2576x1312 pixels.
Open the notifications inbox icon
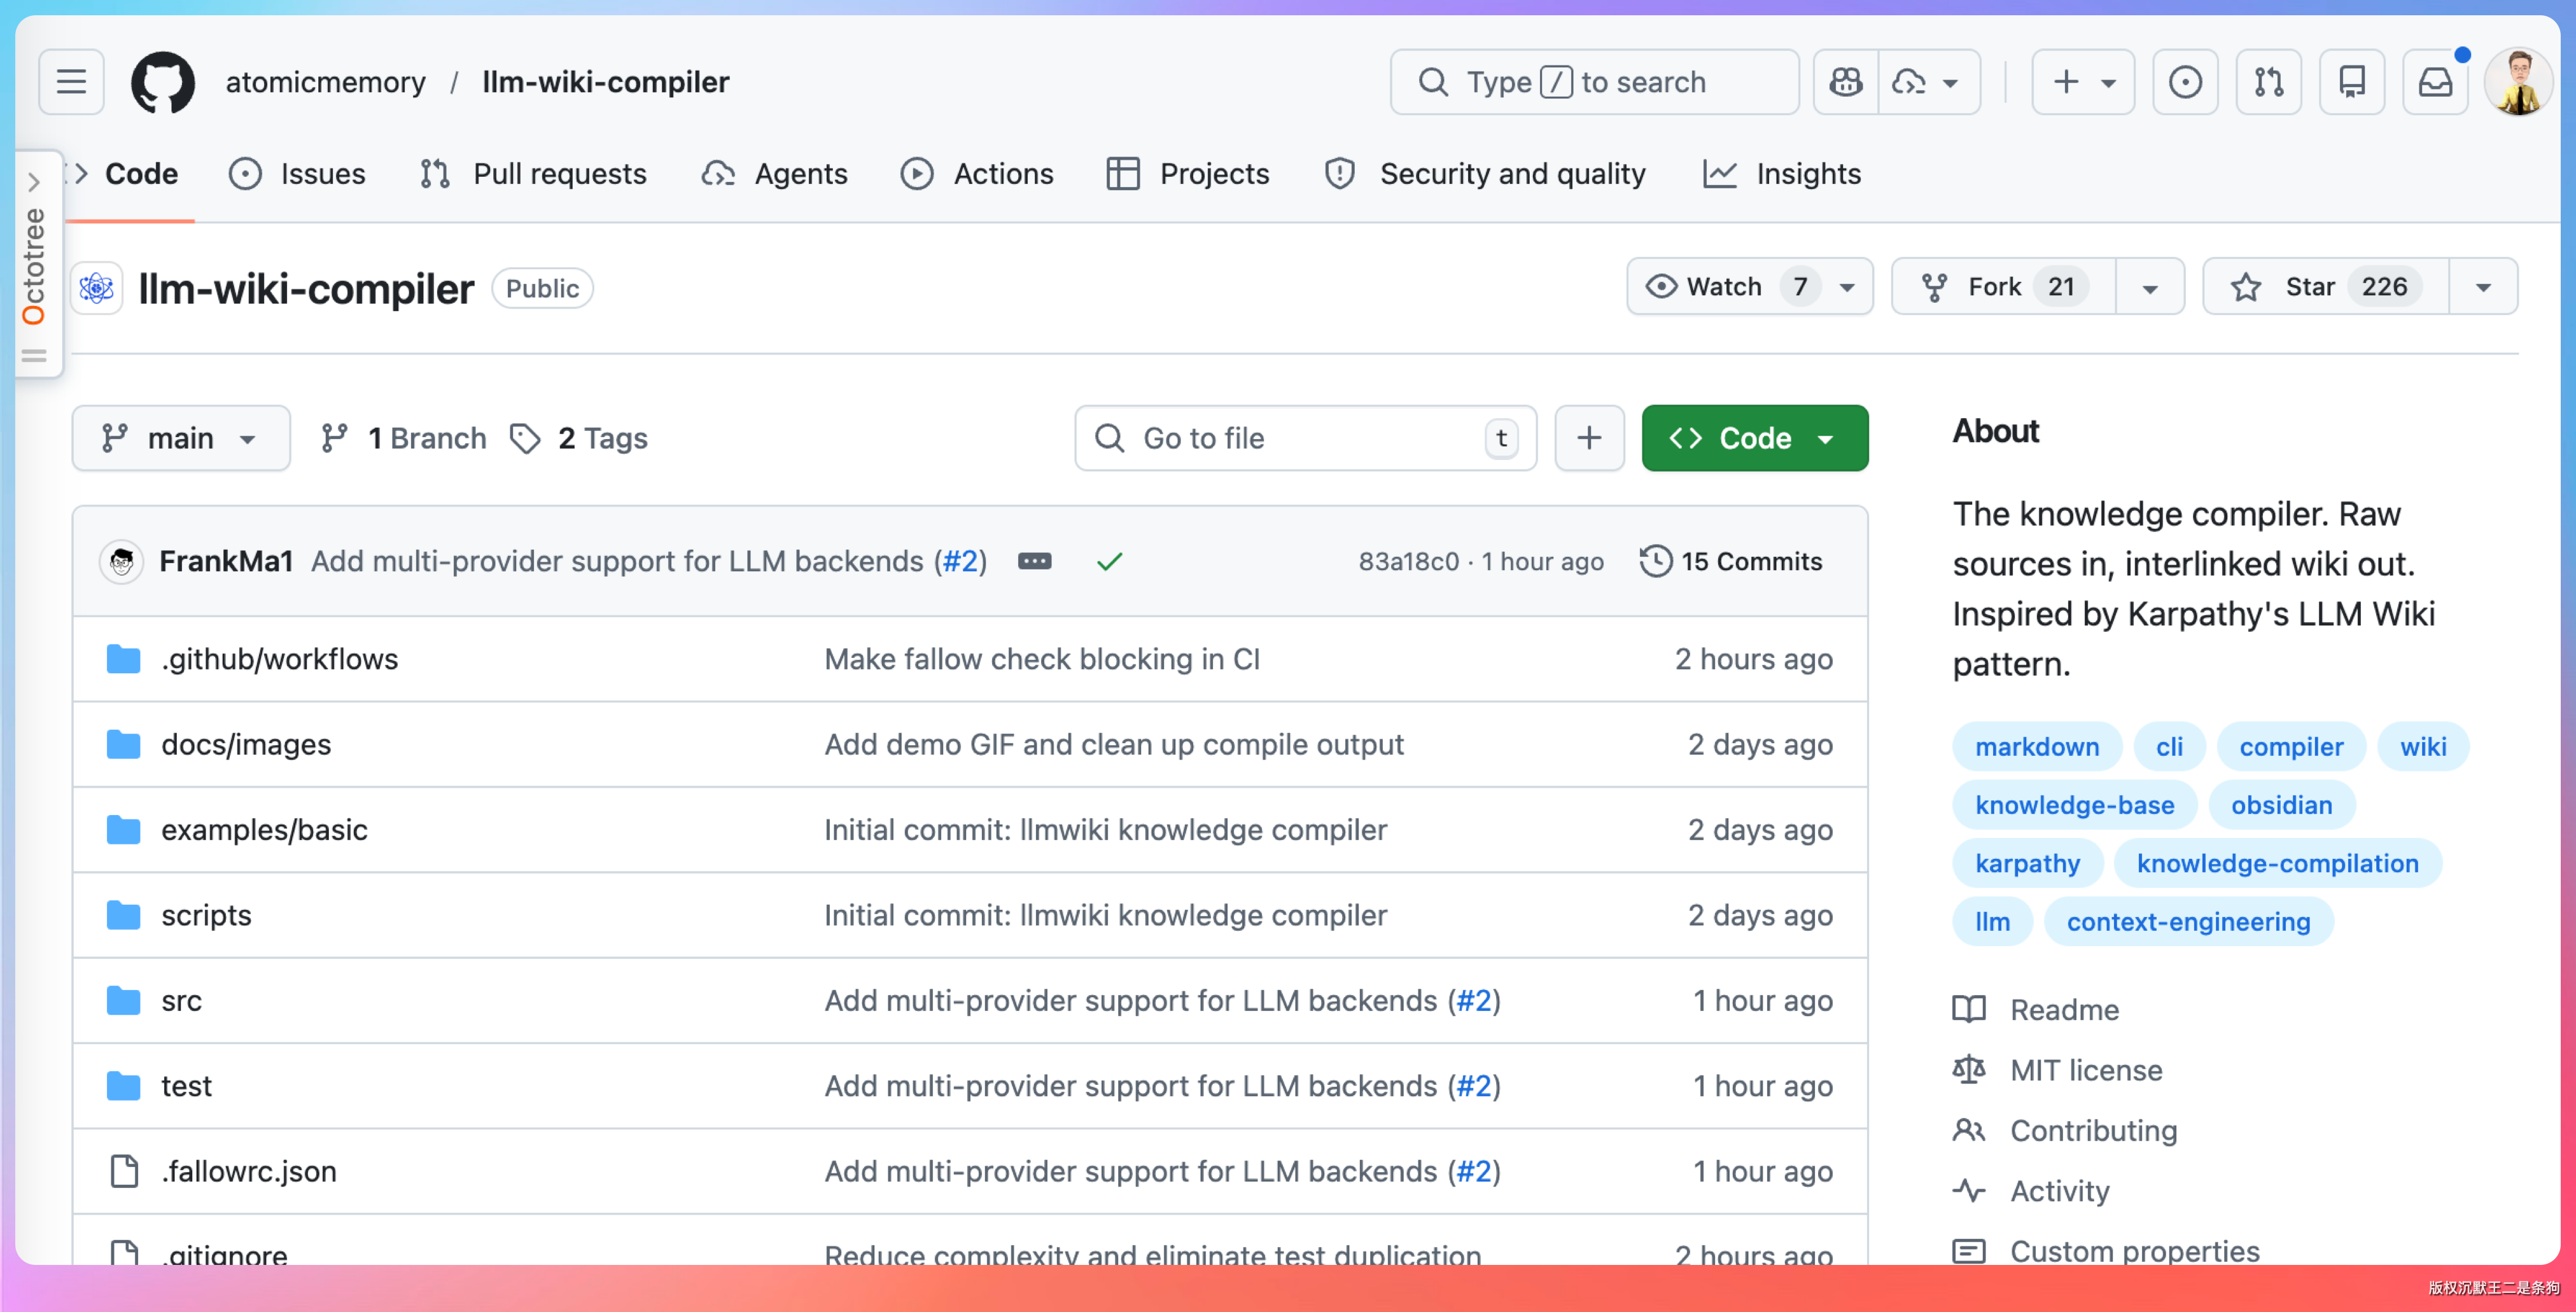click(x=2435, y=82)
